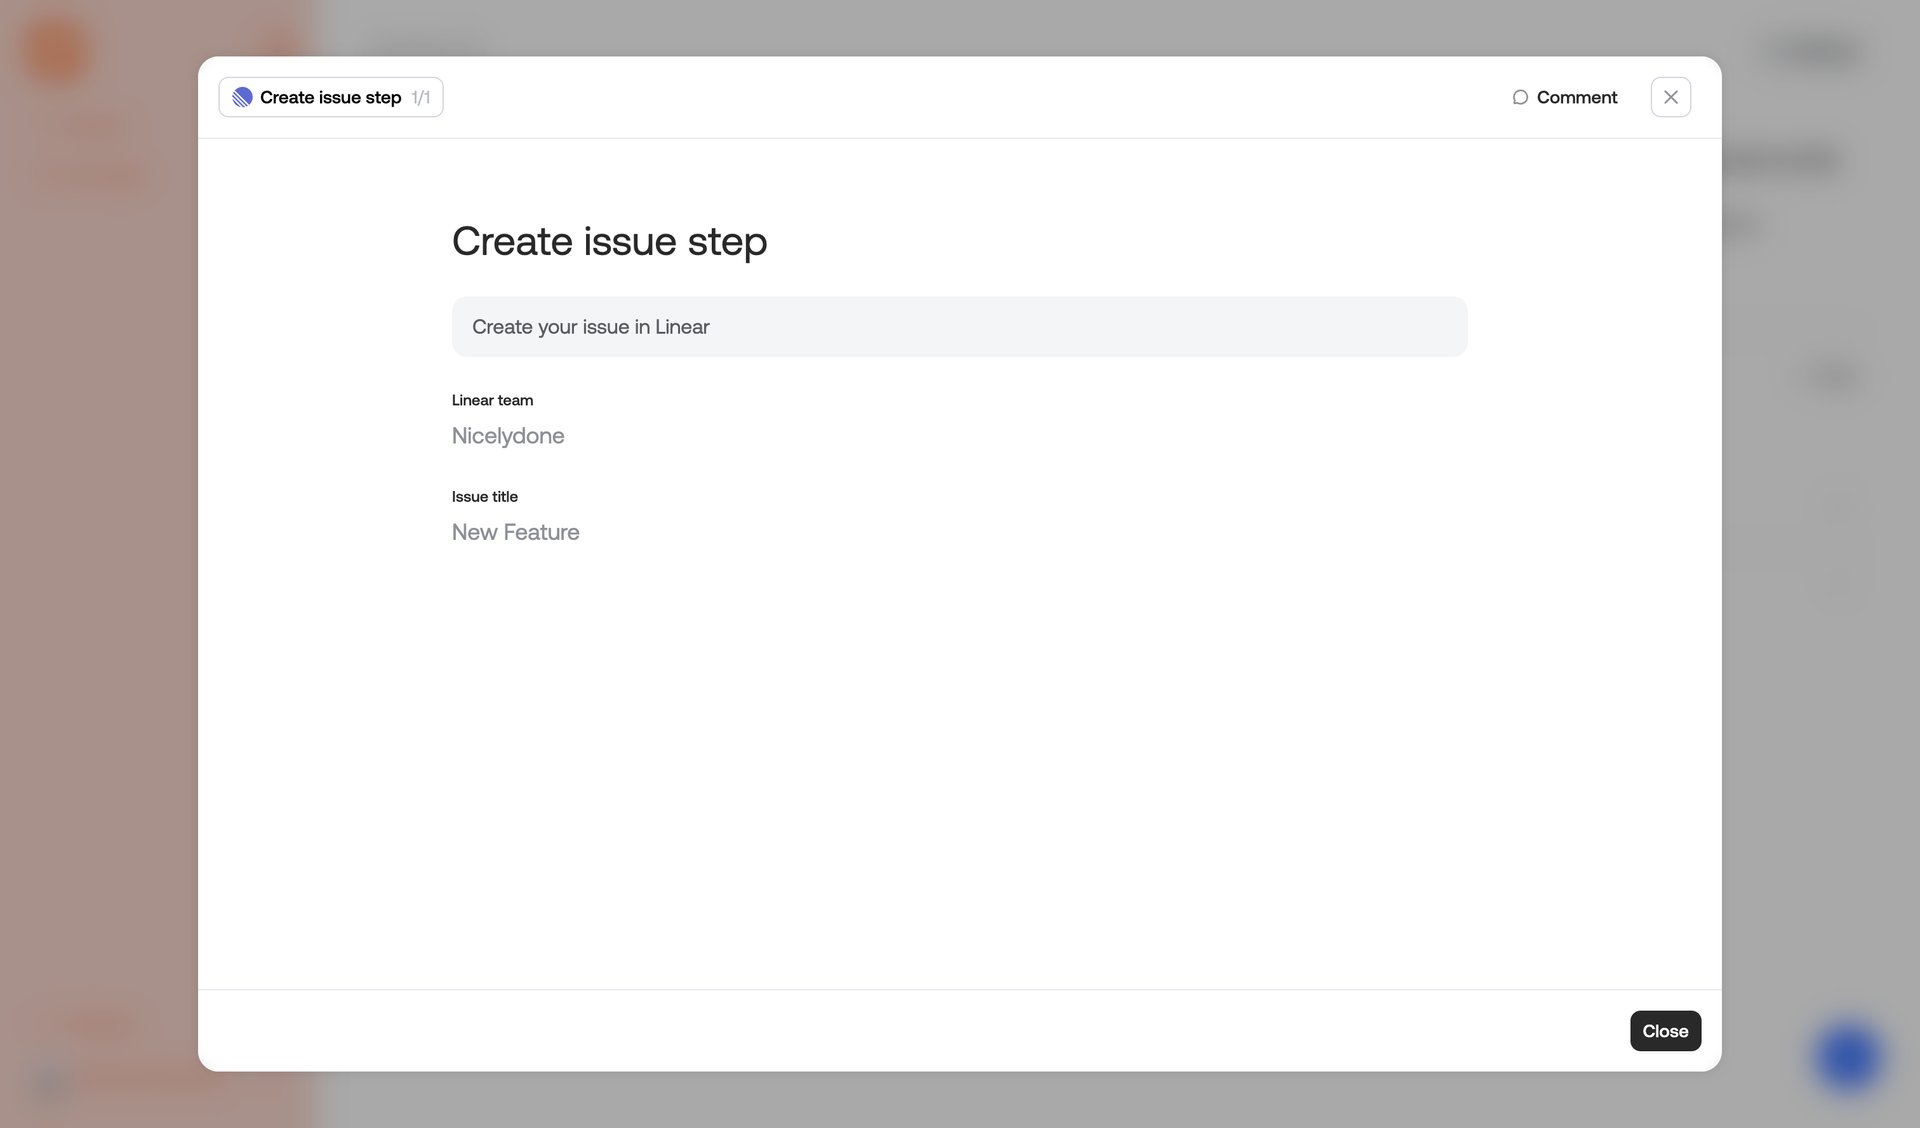Screen dimensions: 1920x1128
Task: Select the Linear team field showing Nicelydone
Action: (508, 435)
